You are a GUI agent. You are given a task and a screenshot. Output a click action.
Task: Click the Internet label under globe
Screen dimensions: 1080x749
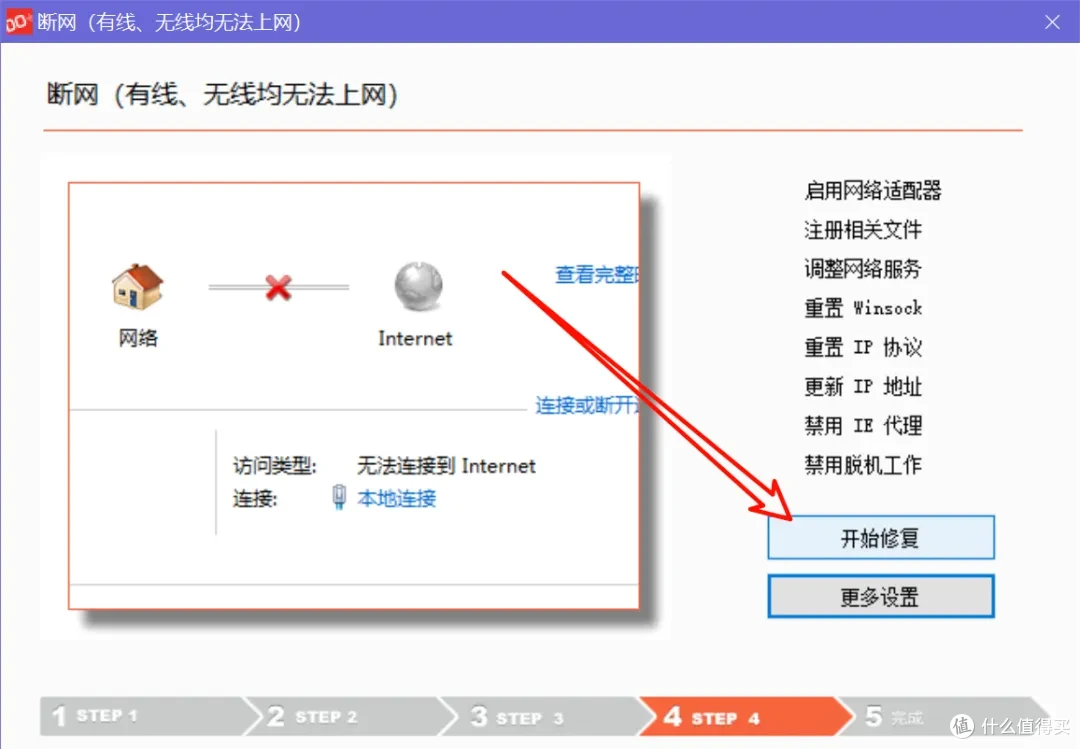click(x=415, y=338)
